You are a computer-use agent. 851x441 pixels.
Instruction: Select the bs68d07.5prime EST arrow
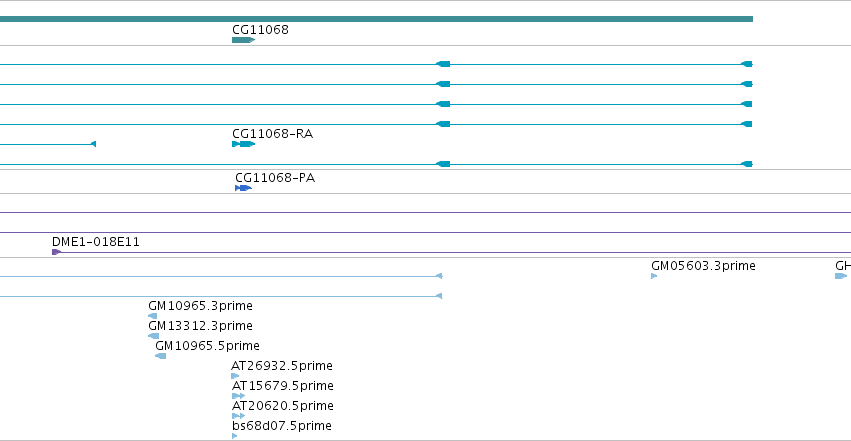pyautogui.click(x=234, y=436)
